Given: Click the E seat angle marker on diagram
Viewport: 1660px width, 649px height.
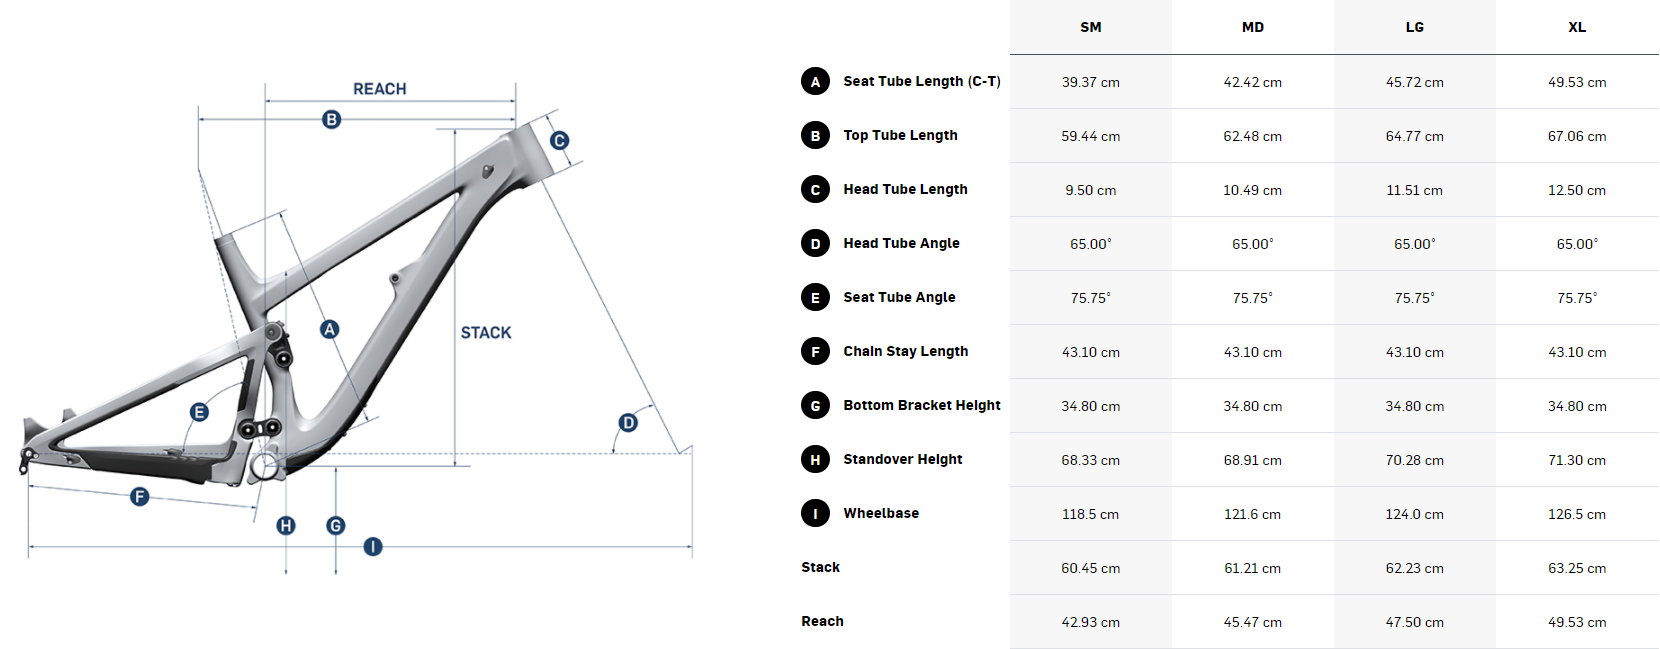Looking at the screenshot, I should [199, 412].
